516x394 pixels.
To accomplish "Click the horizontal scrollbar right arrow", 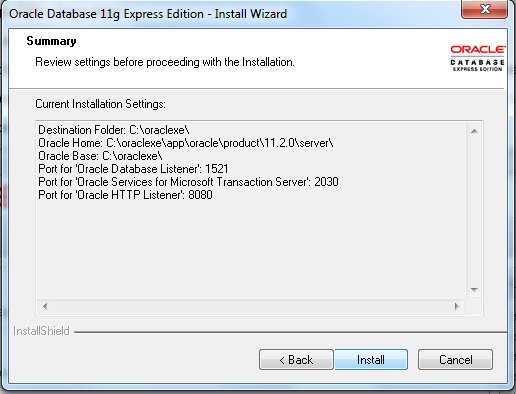I will click(x=457, y=306).
